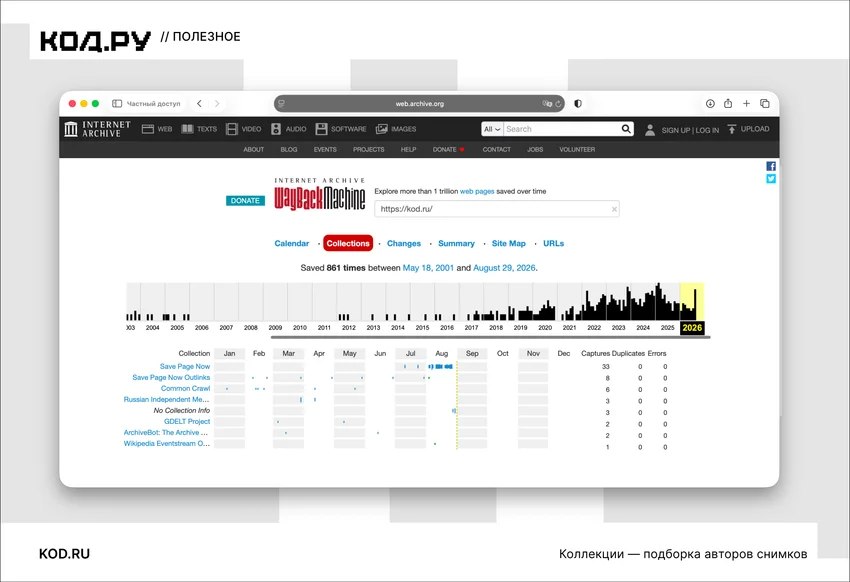Select year 2026 on timeline
850x582 pixels.
[x=692, y=328]
